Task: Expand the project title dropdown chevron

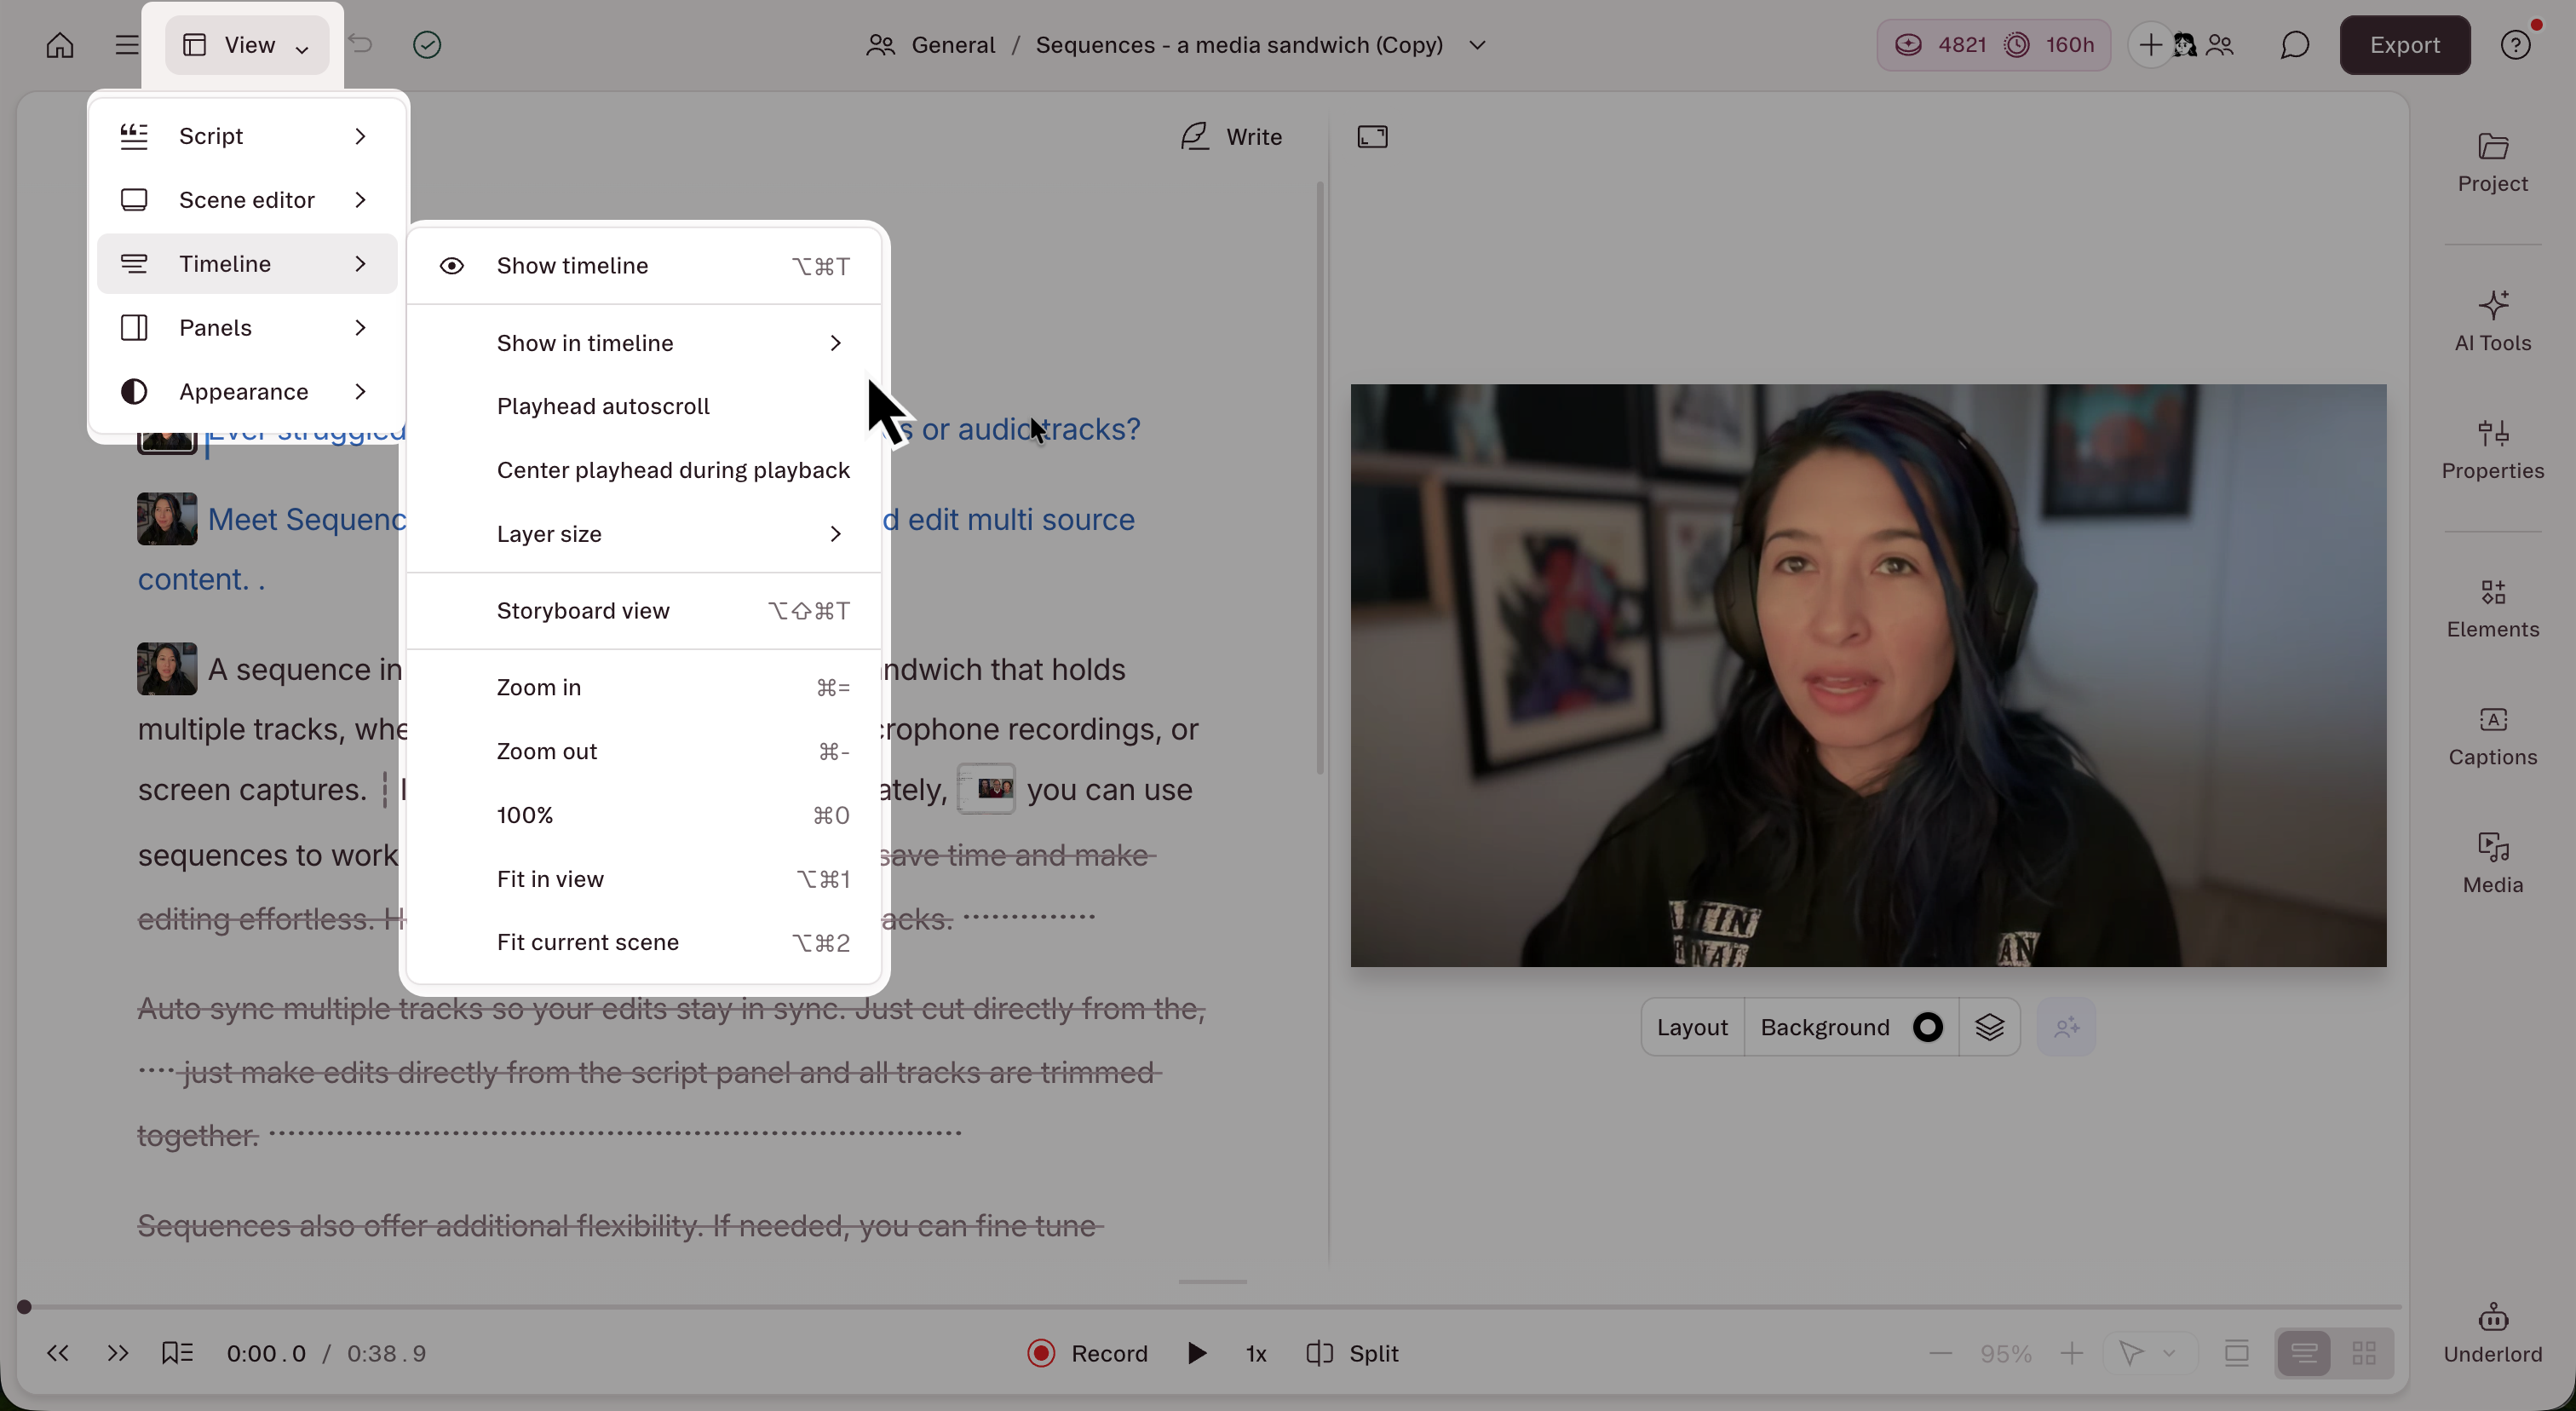Action: click(x=1477, y=45)
